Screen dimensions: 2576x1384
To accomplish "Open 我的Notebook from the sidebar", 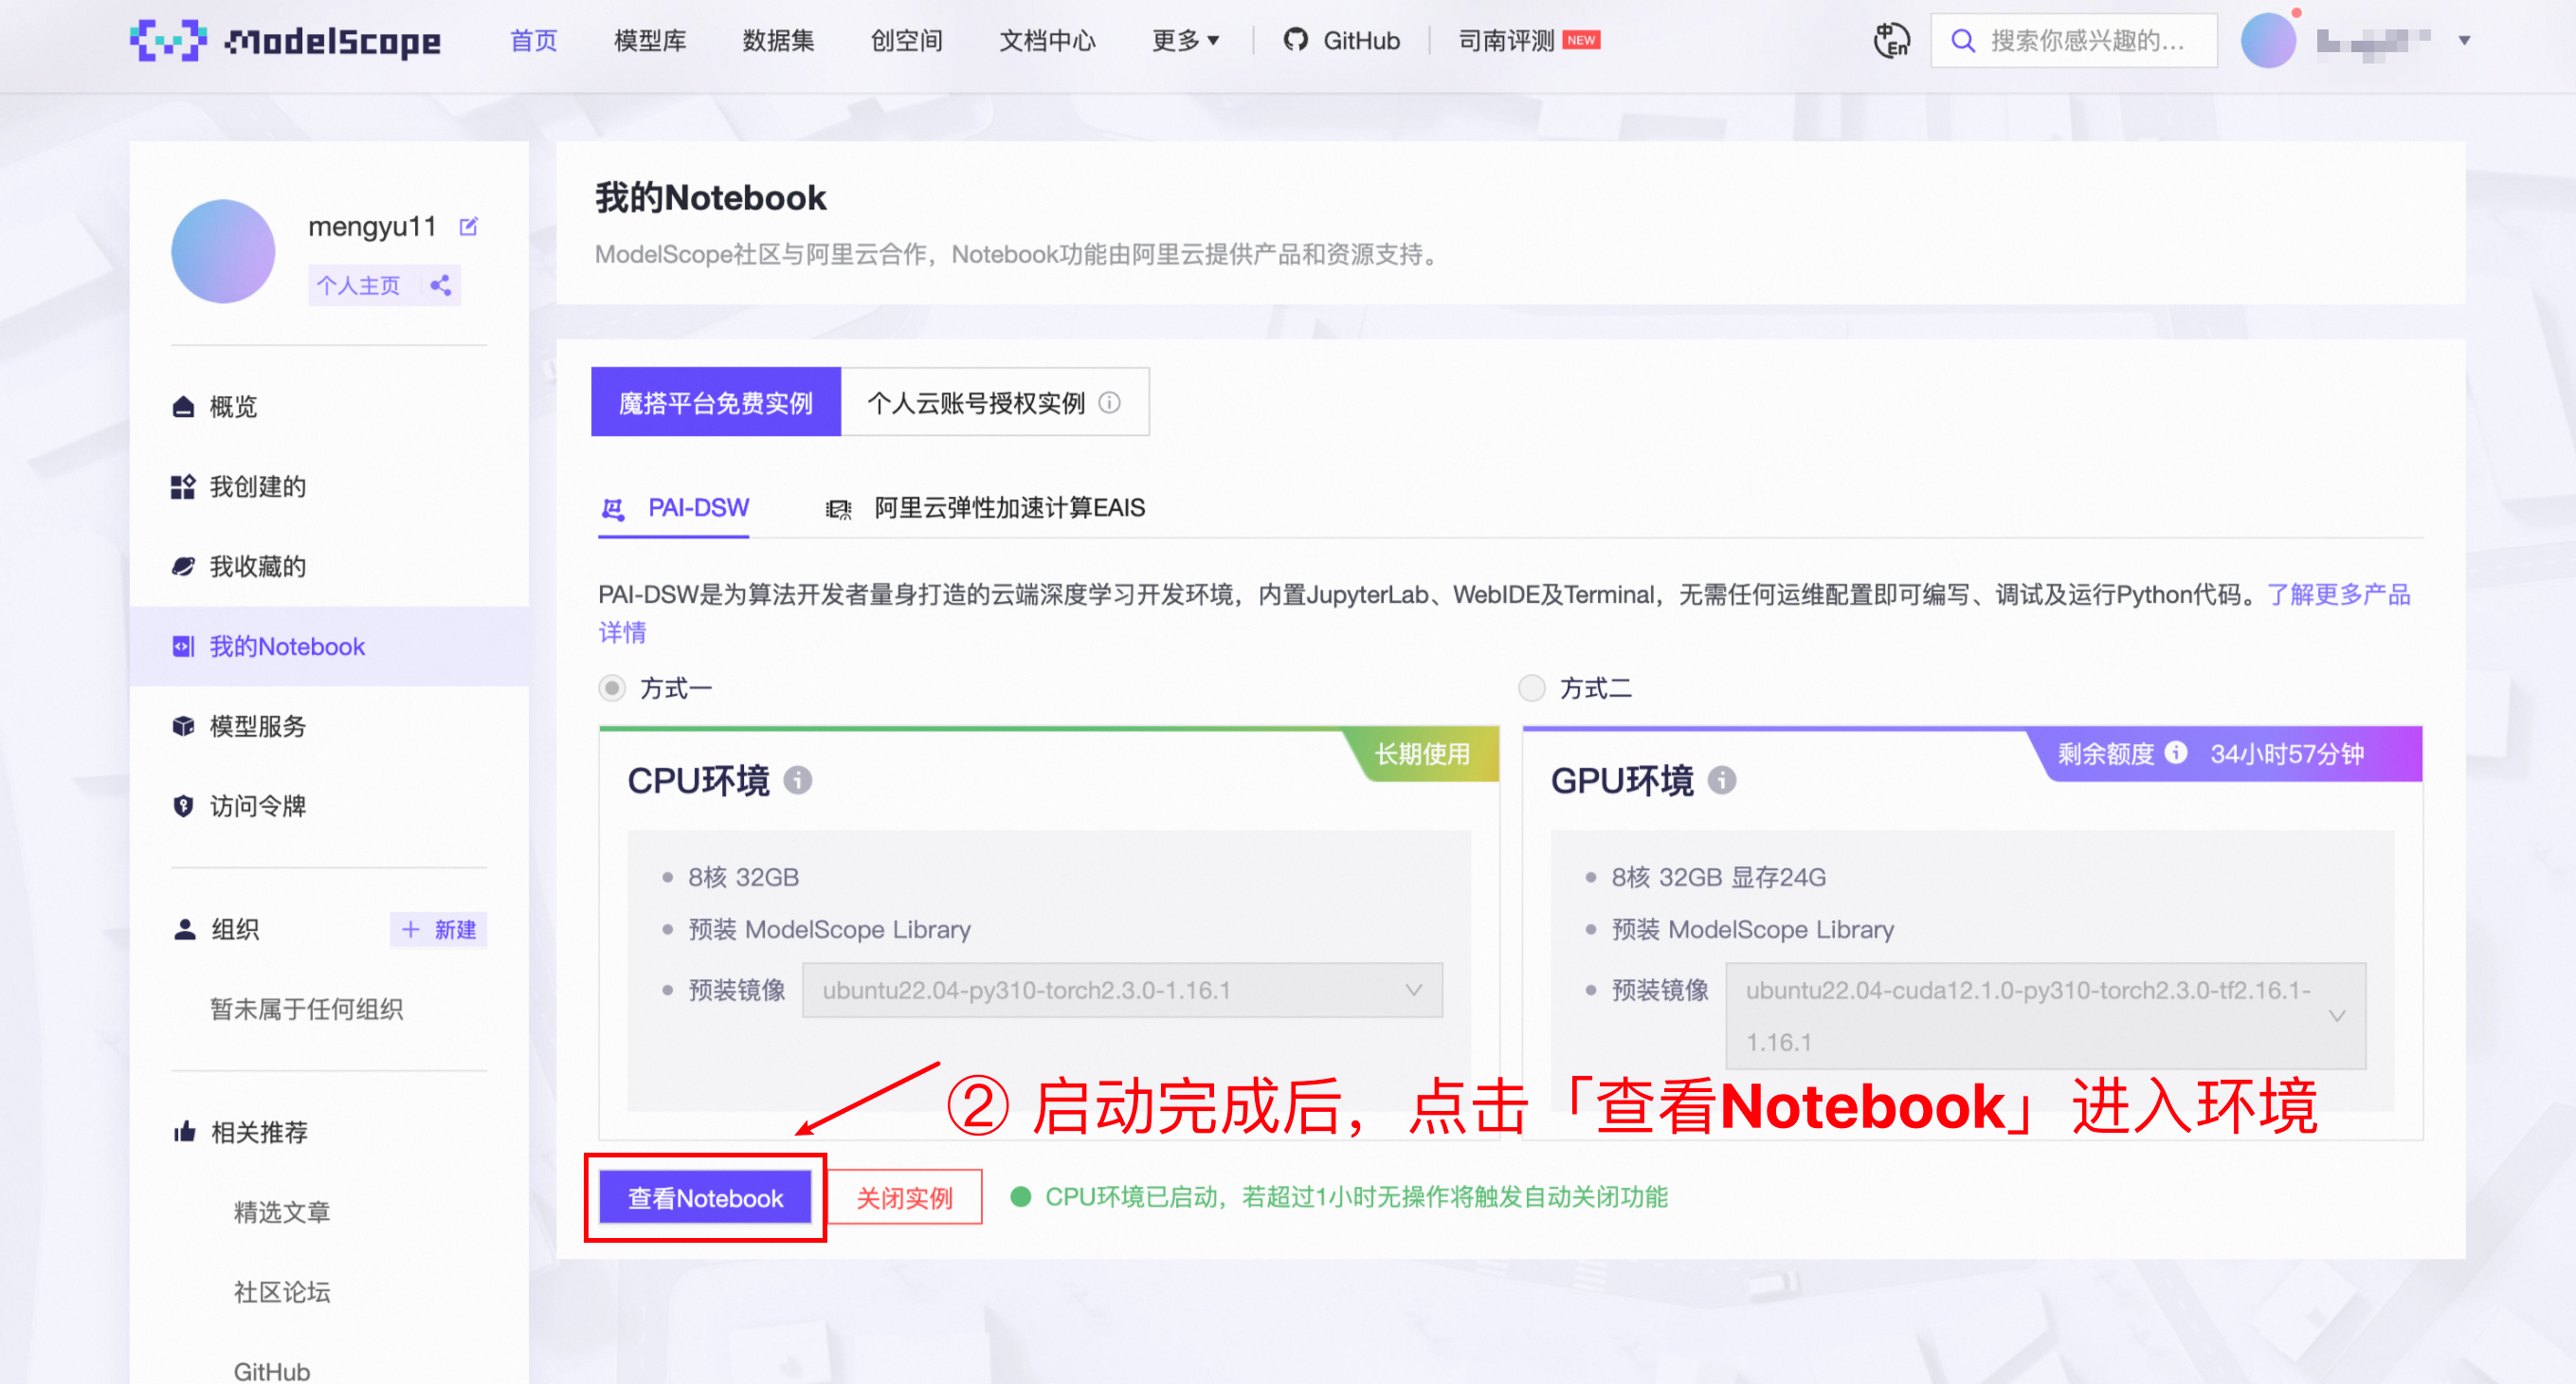I will (x=286, y=646).
